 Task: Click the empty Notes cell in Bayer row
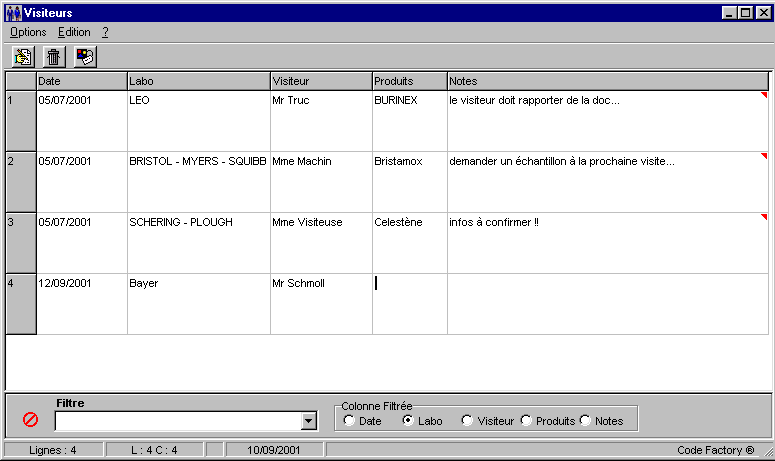[x=608, y=304]
